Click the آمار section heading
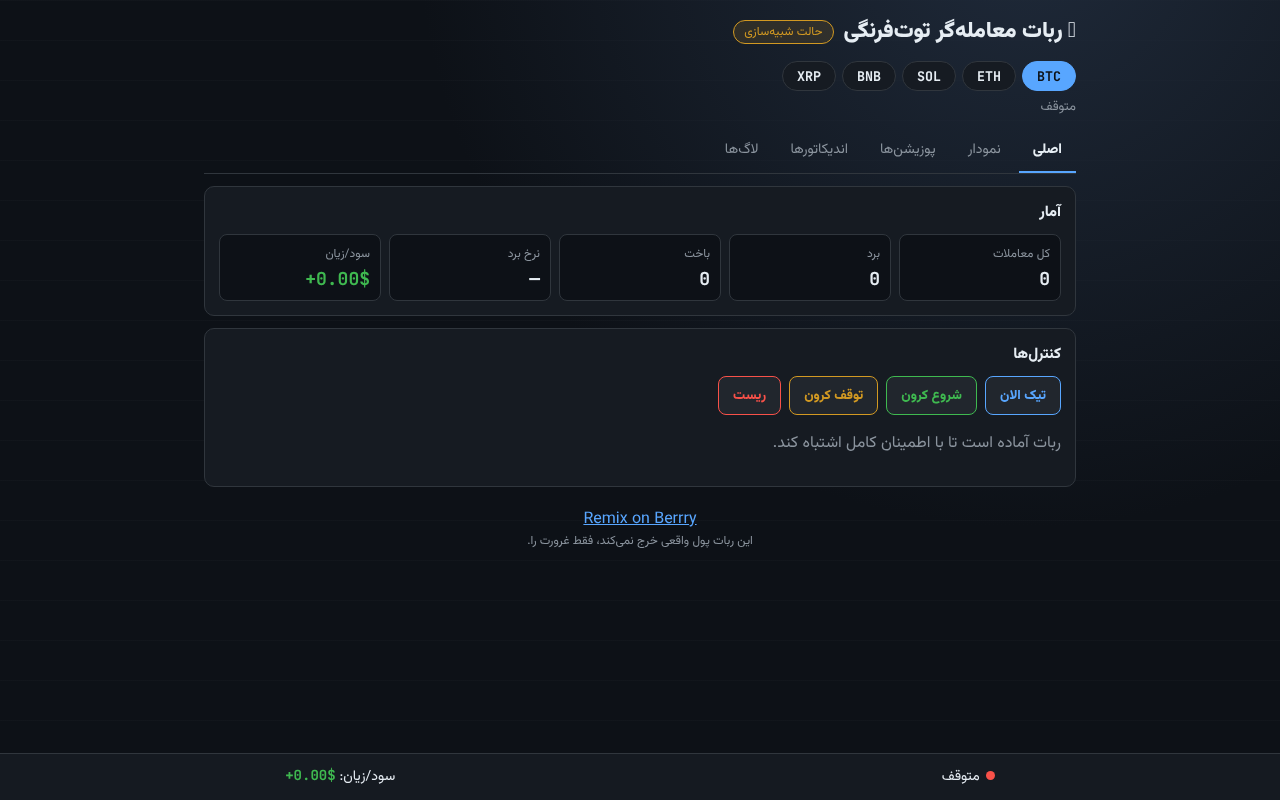The height and width of the screenshot is (800, 1280). pyautogui.click(x=1050, y=211)
